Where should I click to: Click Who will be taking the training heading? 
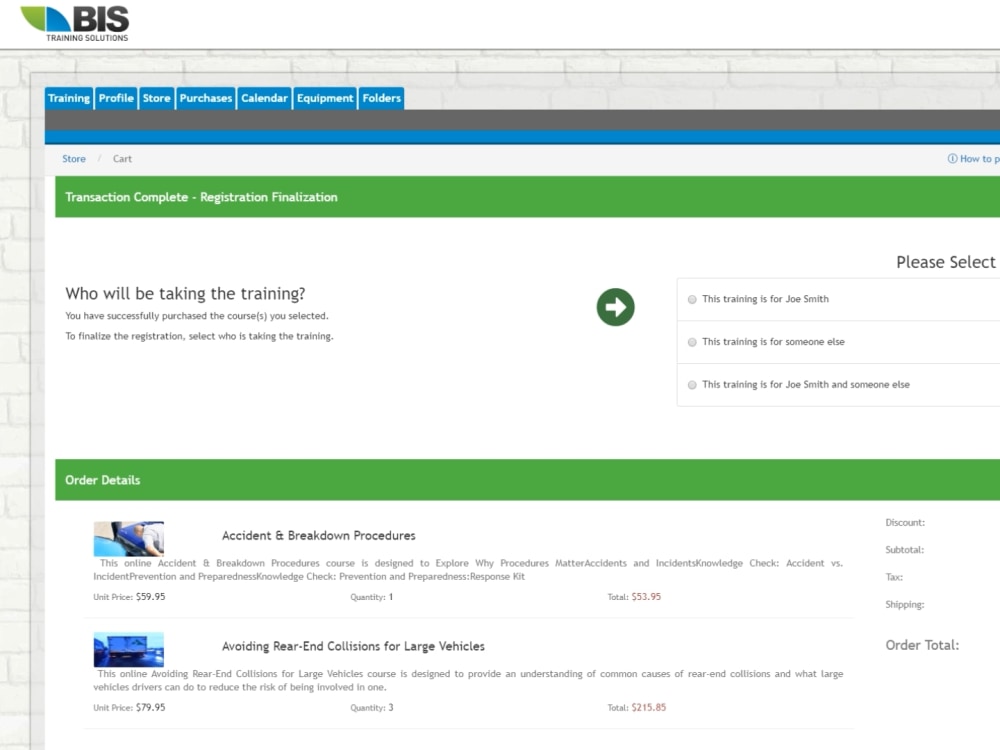[x=185, y=293]
